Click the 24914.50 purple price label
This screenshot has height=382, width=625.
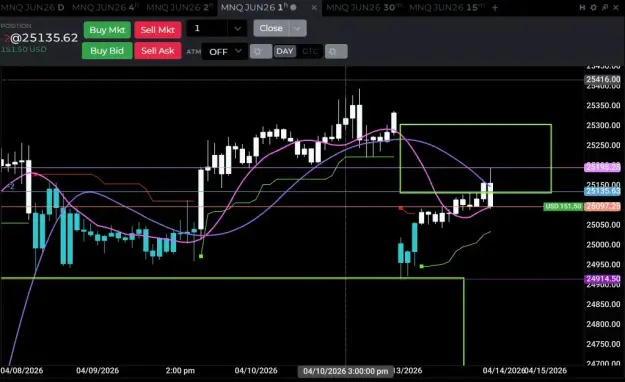(603, 279)
